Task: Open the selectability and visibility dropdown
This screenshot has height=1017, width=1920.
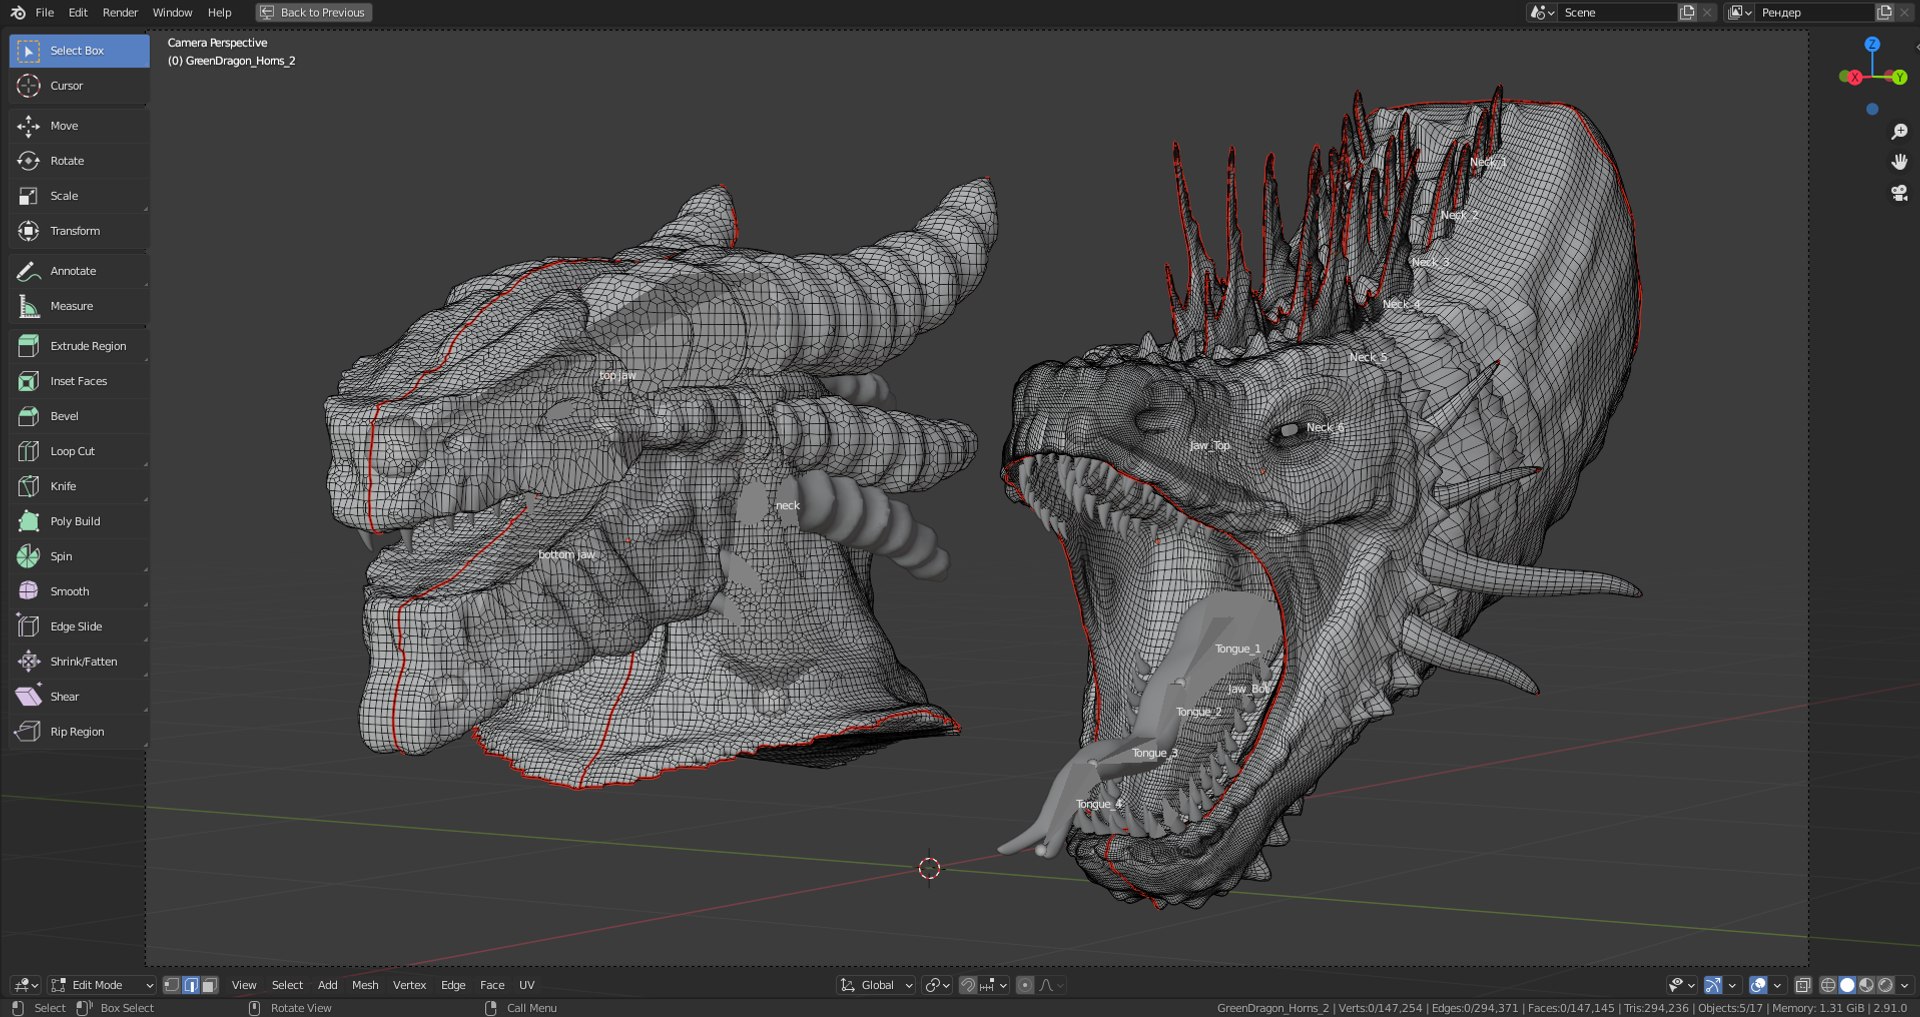Action: (x=1682, y=985)
